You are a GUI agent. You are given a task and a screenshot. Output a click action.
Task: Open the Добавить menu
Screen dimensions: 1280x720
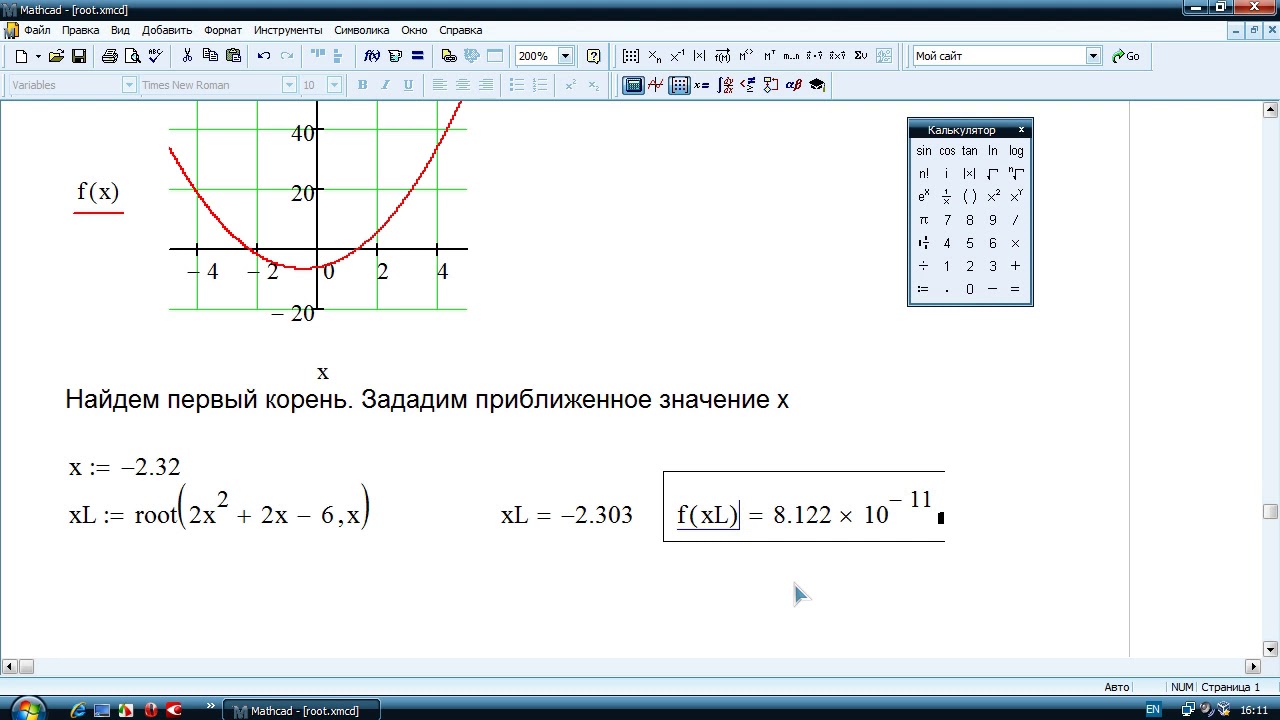click(x=167, y=30)
